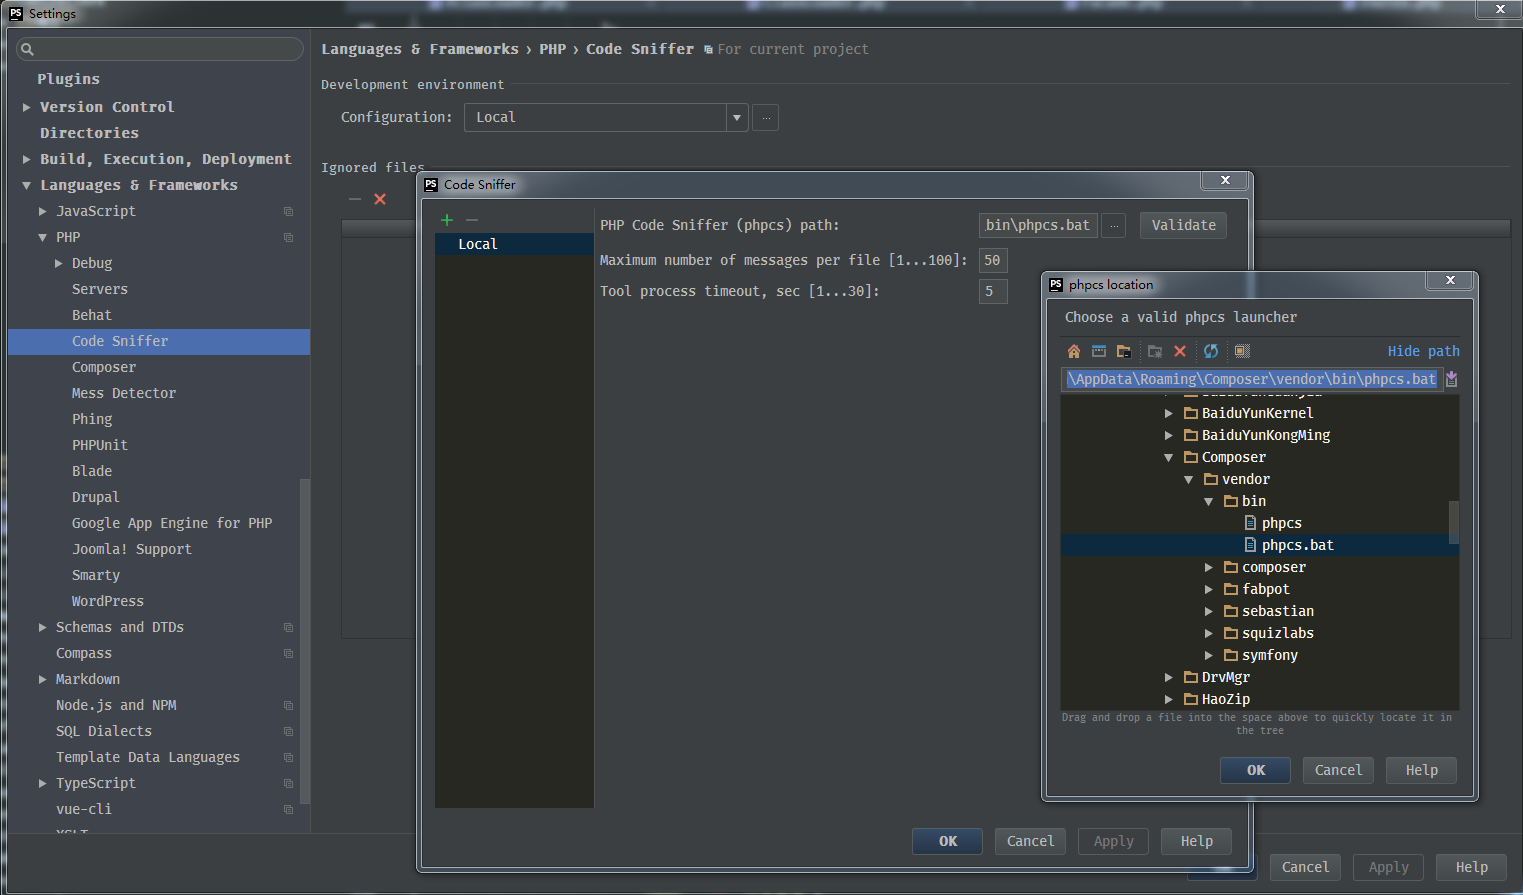Click Cancel in Settings window
The height and width of the screenshot is (895, 1523).
1305,867
